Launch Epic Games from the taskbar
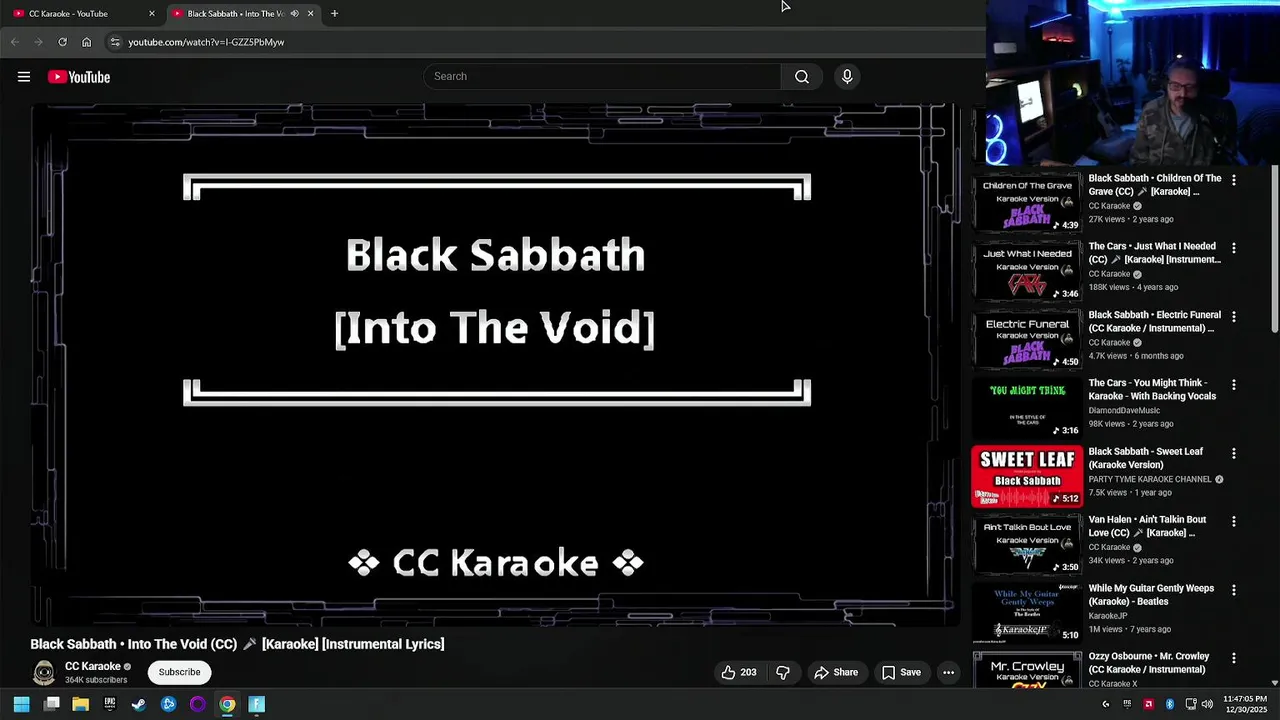Viewport: 1280px width, 720px height. click(x=110, y=704)
